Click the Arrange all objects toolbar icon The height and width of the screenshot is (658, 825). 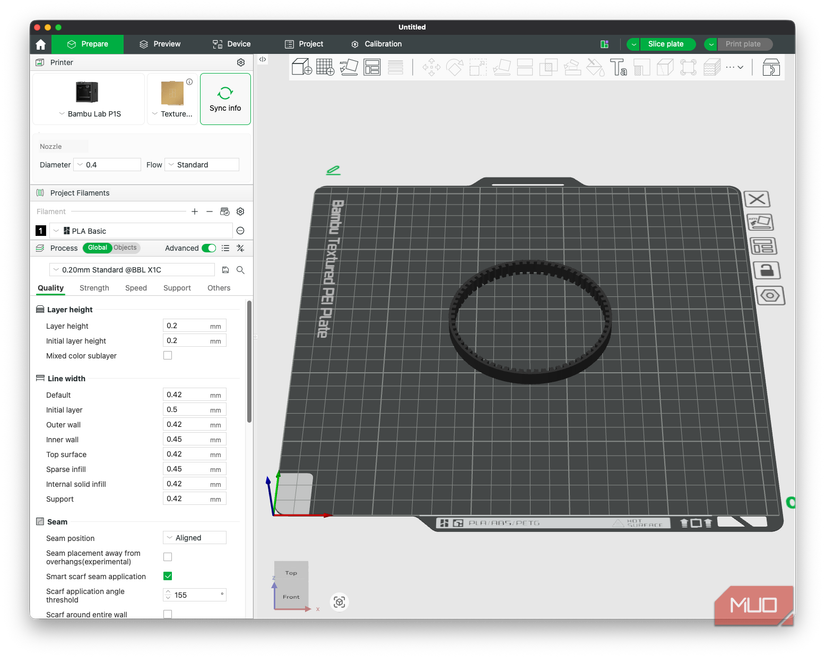click(372, 67)
